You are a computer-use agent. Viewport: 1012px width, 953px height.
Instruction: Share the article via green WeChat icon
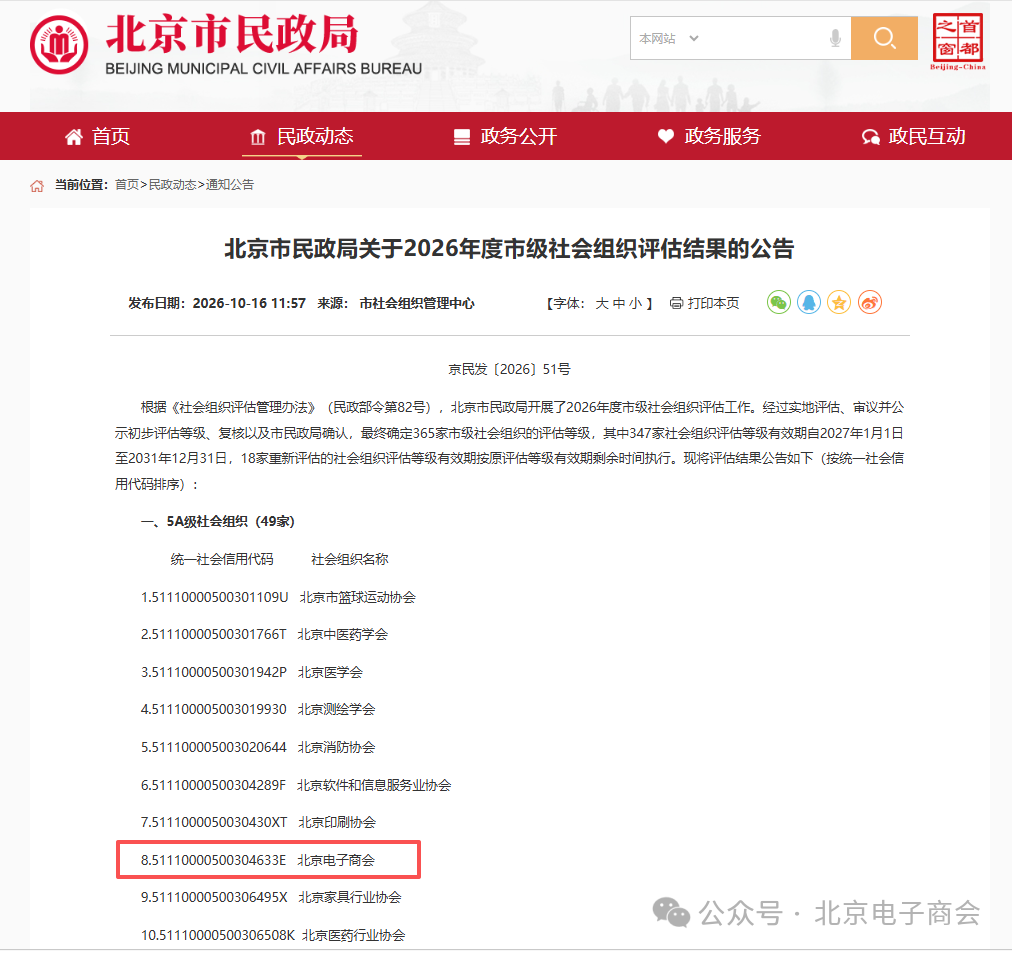779,302
